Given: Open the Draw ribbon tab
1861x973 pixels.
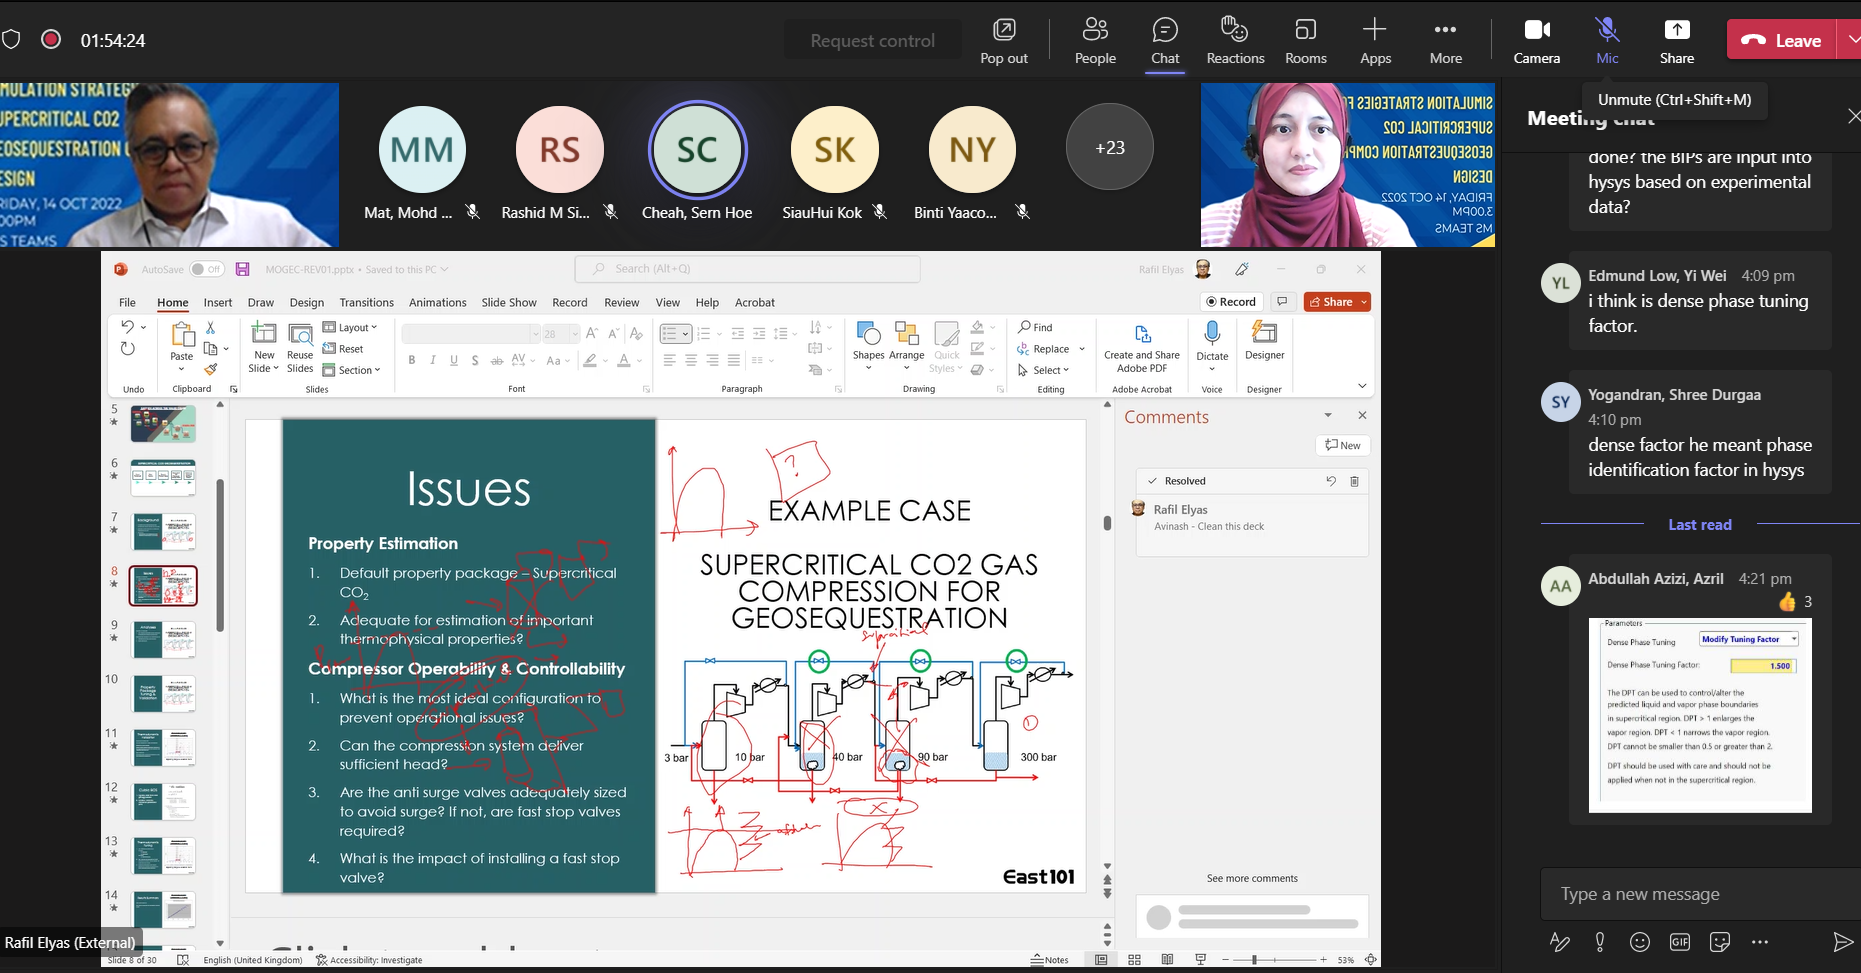Looking at the screenshot, I should click(261, 302).
